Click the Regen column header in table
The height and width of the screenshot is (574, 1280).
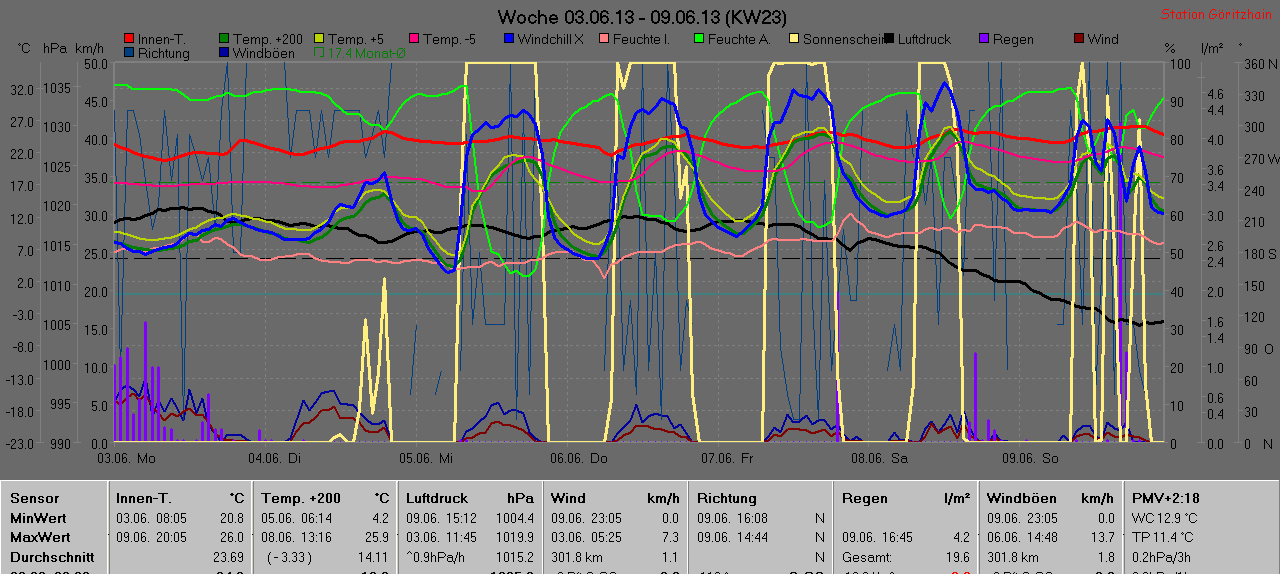click(x=865, y=498)
